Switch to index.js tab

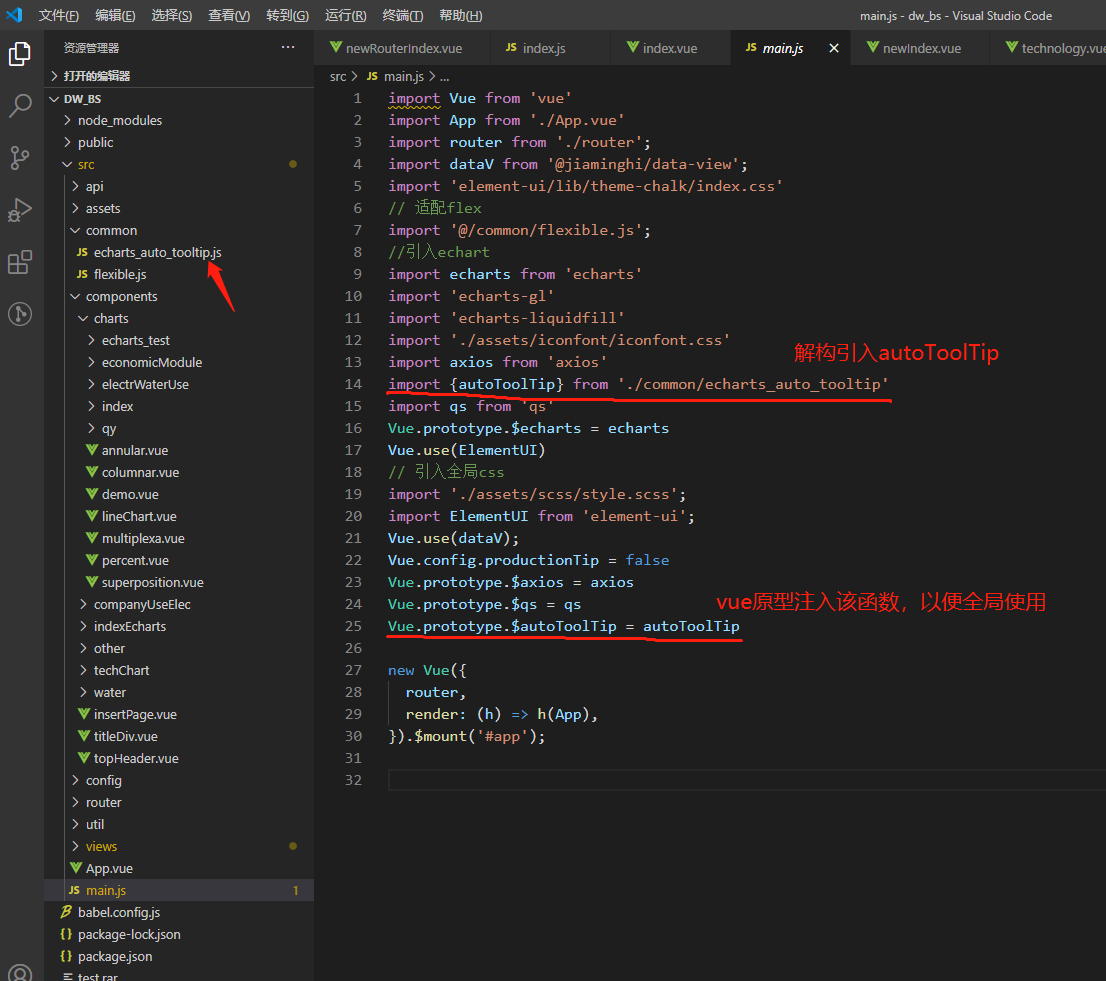pyautogui.click(x=550, y=48)
